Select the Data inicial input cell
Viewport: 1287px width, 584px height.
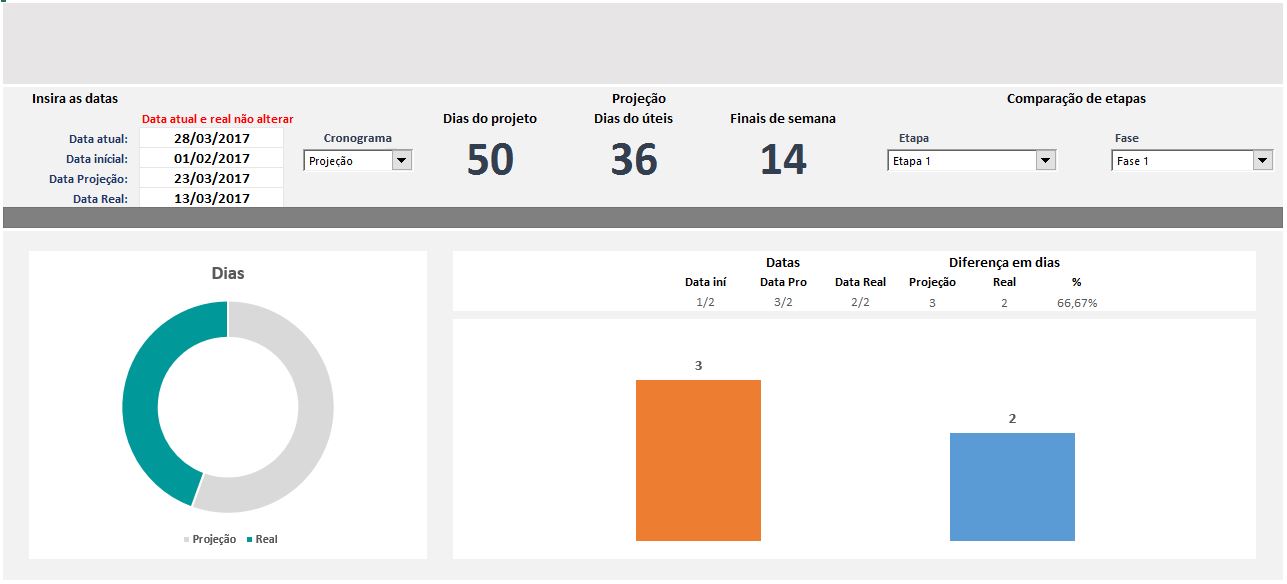211,158
